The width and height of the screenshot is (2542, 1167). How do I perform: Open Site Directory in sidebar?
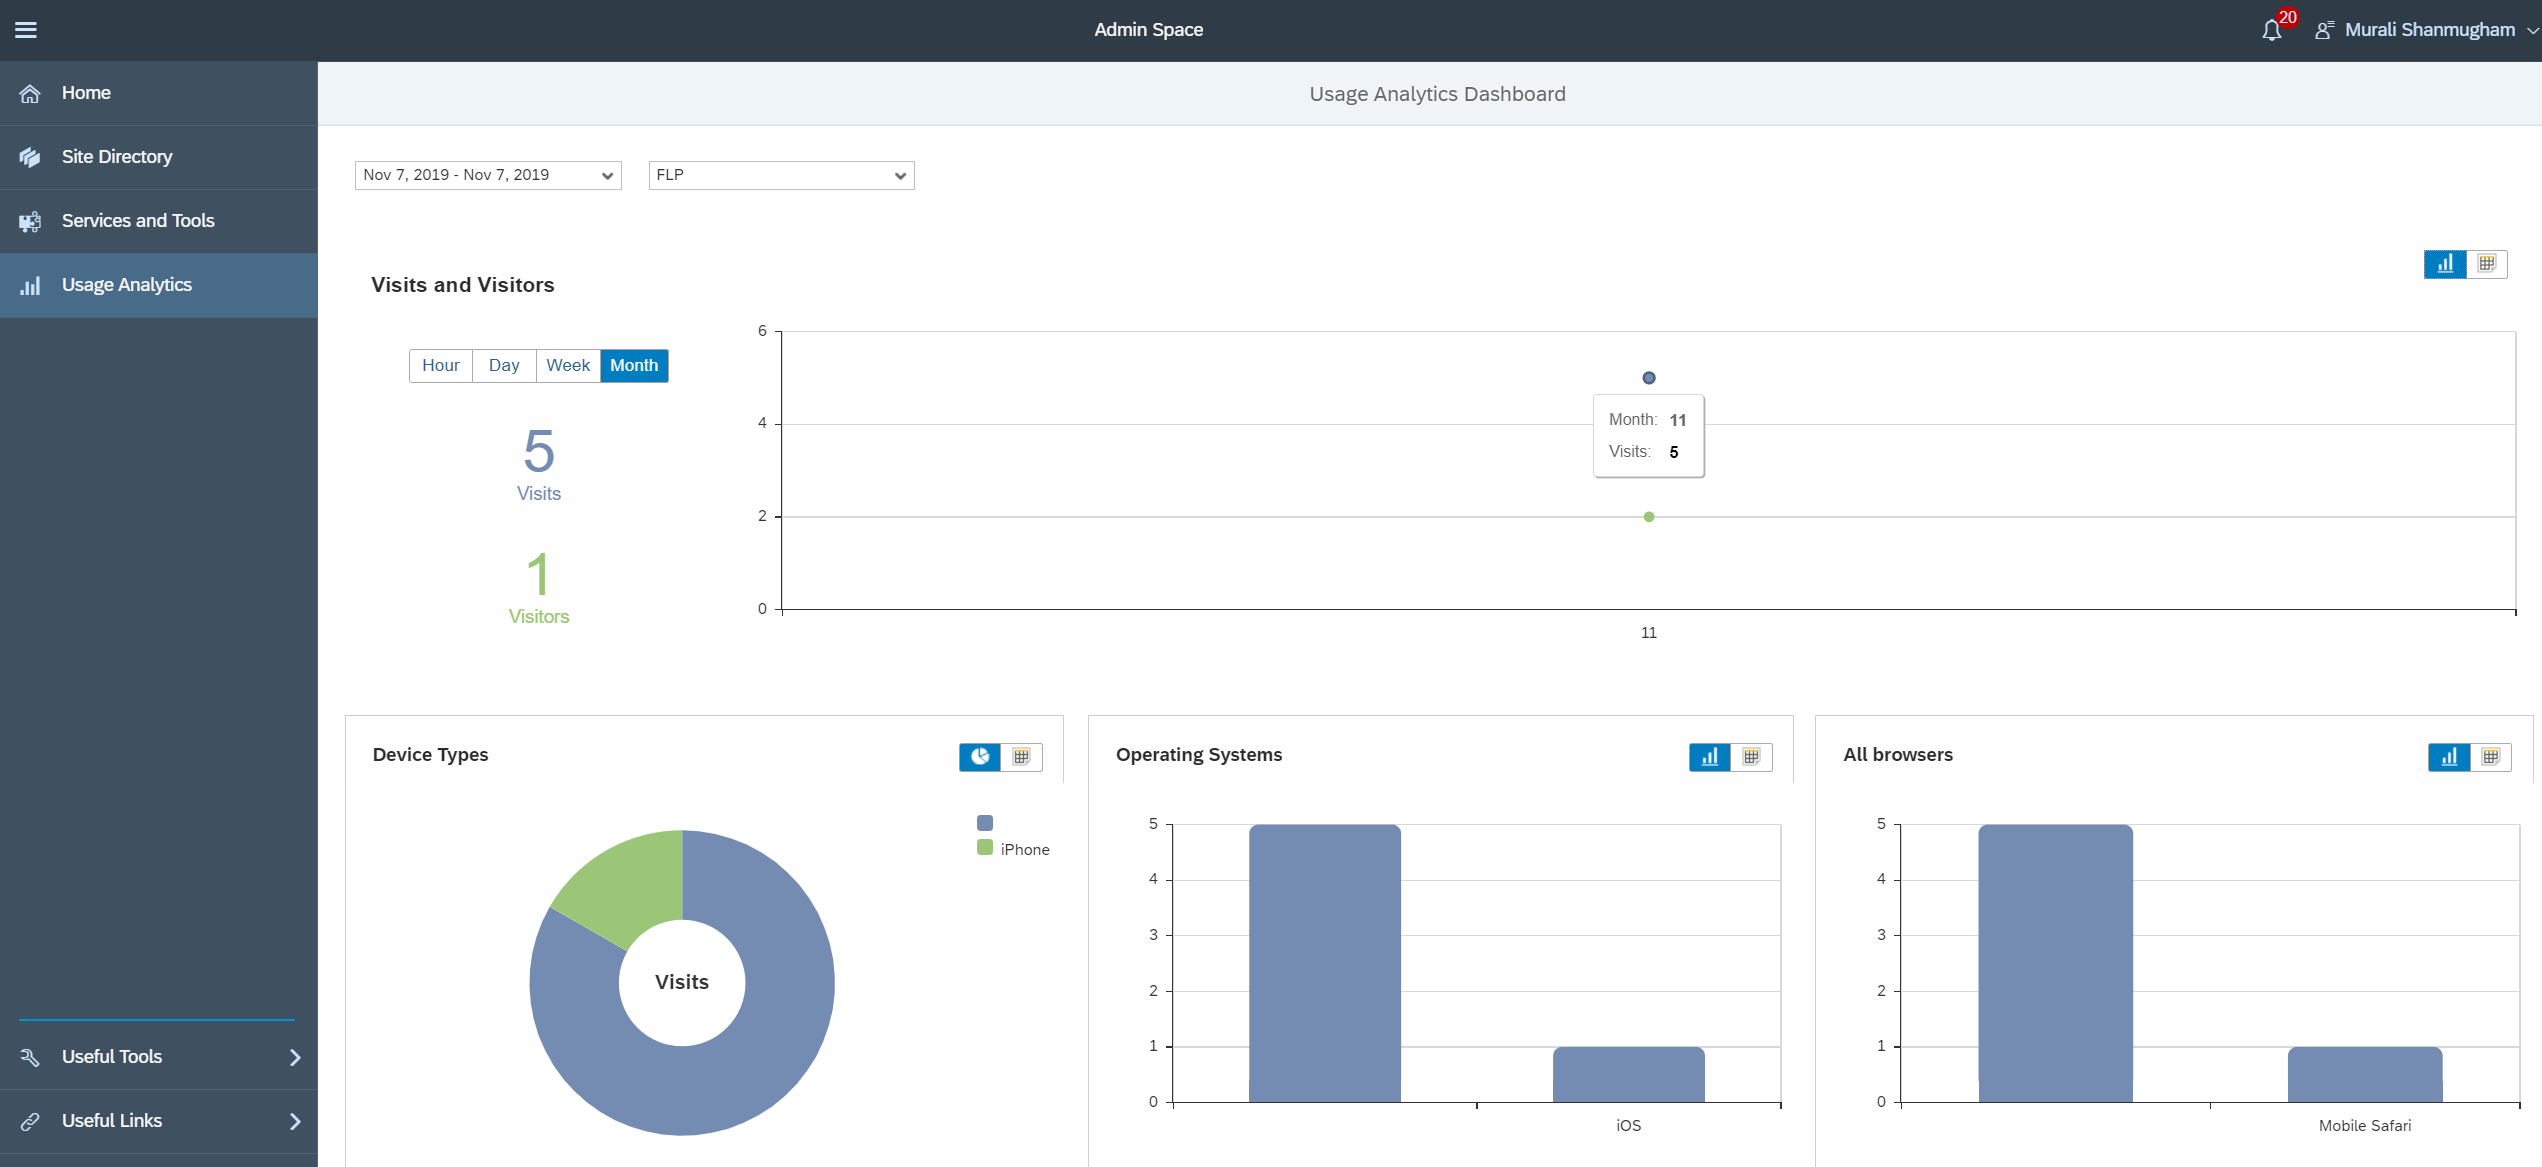coord(117,157)
